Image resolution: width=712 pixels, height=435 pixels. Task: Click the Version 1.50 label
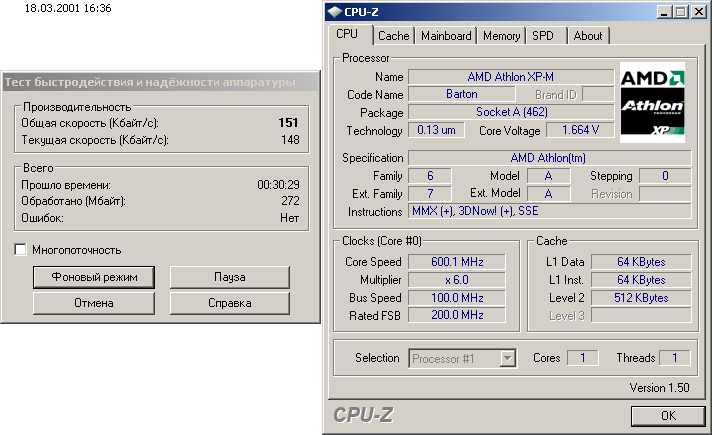point(659,388)
